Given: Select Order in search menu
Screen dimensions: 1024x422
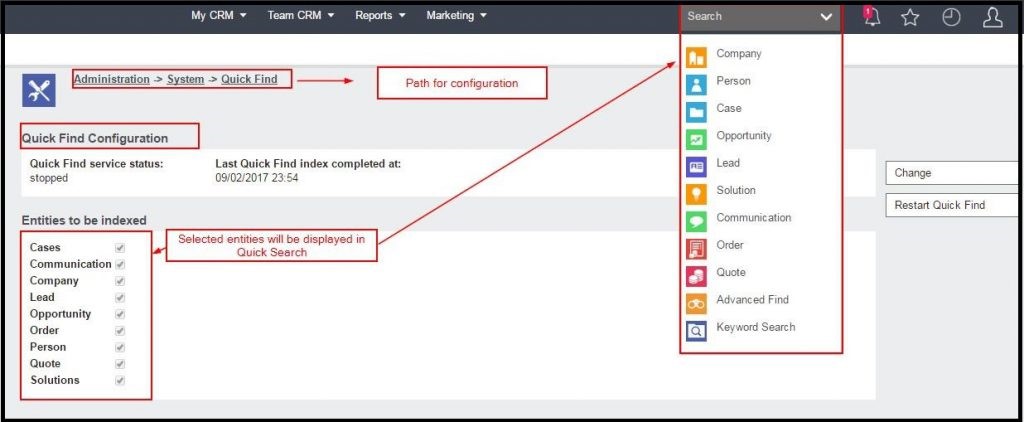Looking at the screenshot, I should (x=730, y=246).
